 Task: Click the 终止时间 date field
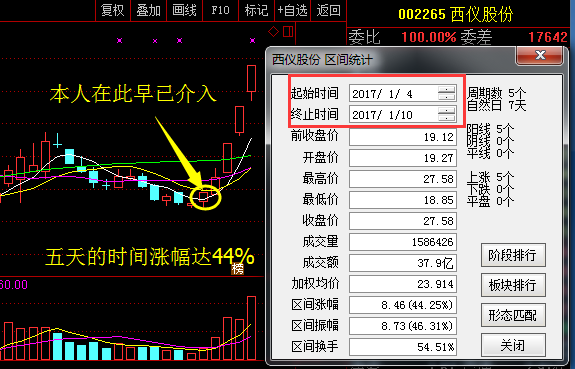pyautogui.click(x=403, y=114)
